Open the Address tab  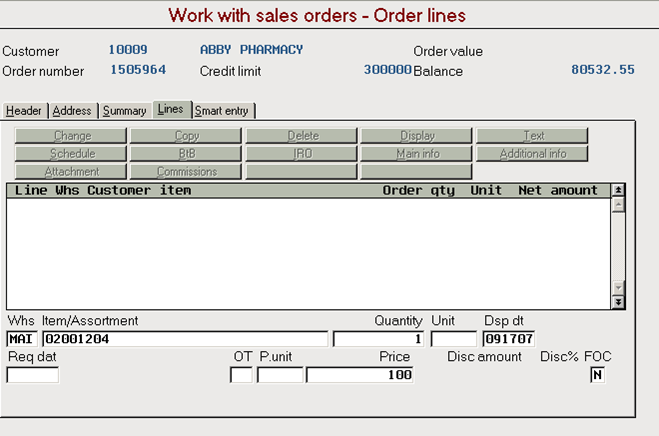click(x=72, y=111)
